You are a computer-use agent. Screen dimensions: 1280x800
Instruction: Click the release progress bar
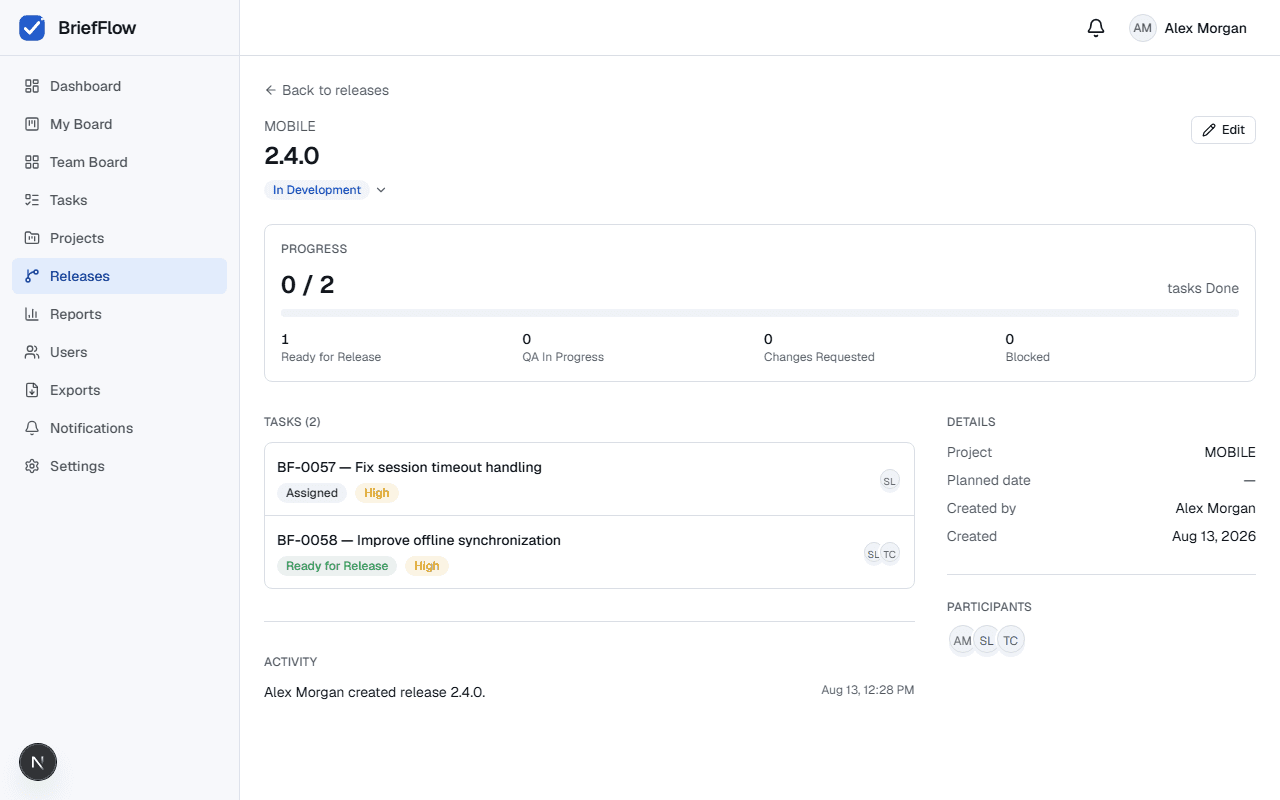[x=760, y=313]
